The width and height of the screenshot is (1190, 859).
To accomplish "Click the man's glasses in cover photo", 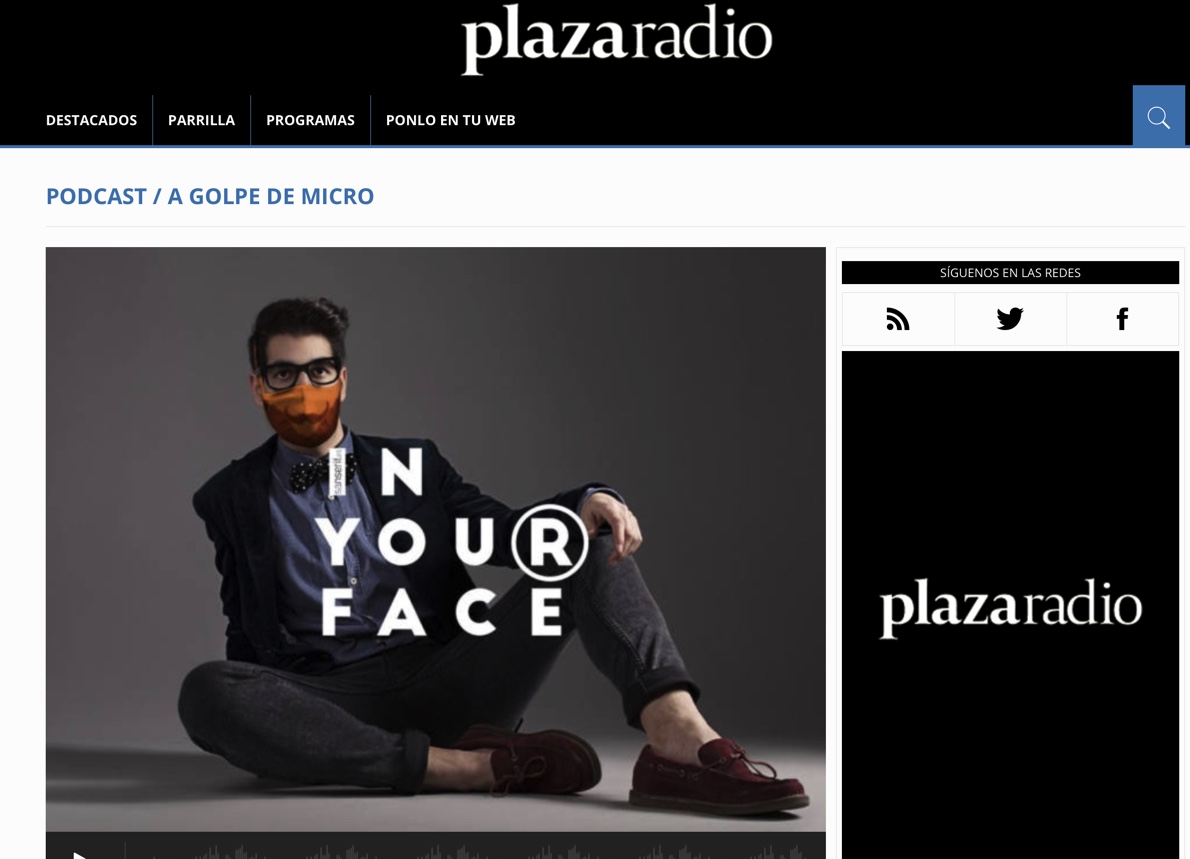I will pyautogui.click(x=301, y=373).
